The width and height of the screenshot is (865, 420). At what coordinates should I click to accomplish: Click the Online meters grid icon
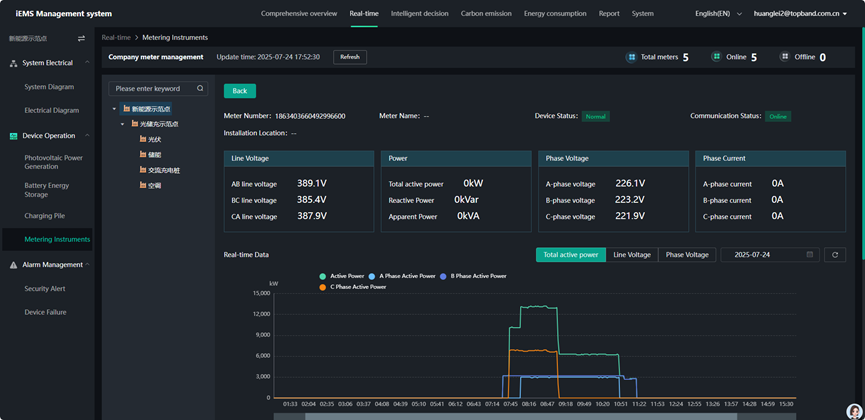[716, 56]
